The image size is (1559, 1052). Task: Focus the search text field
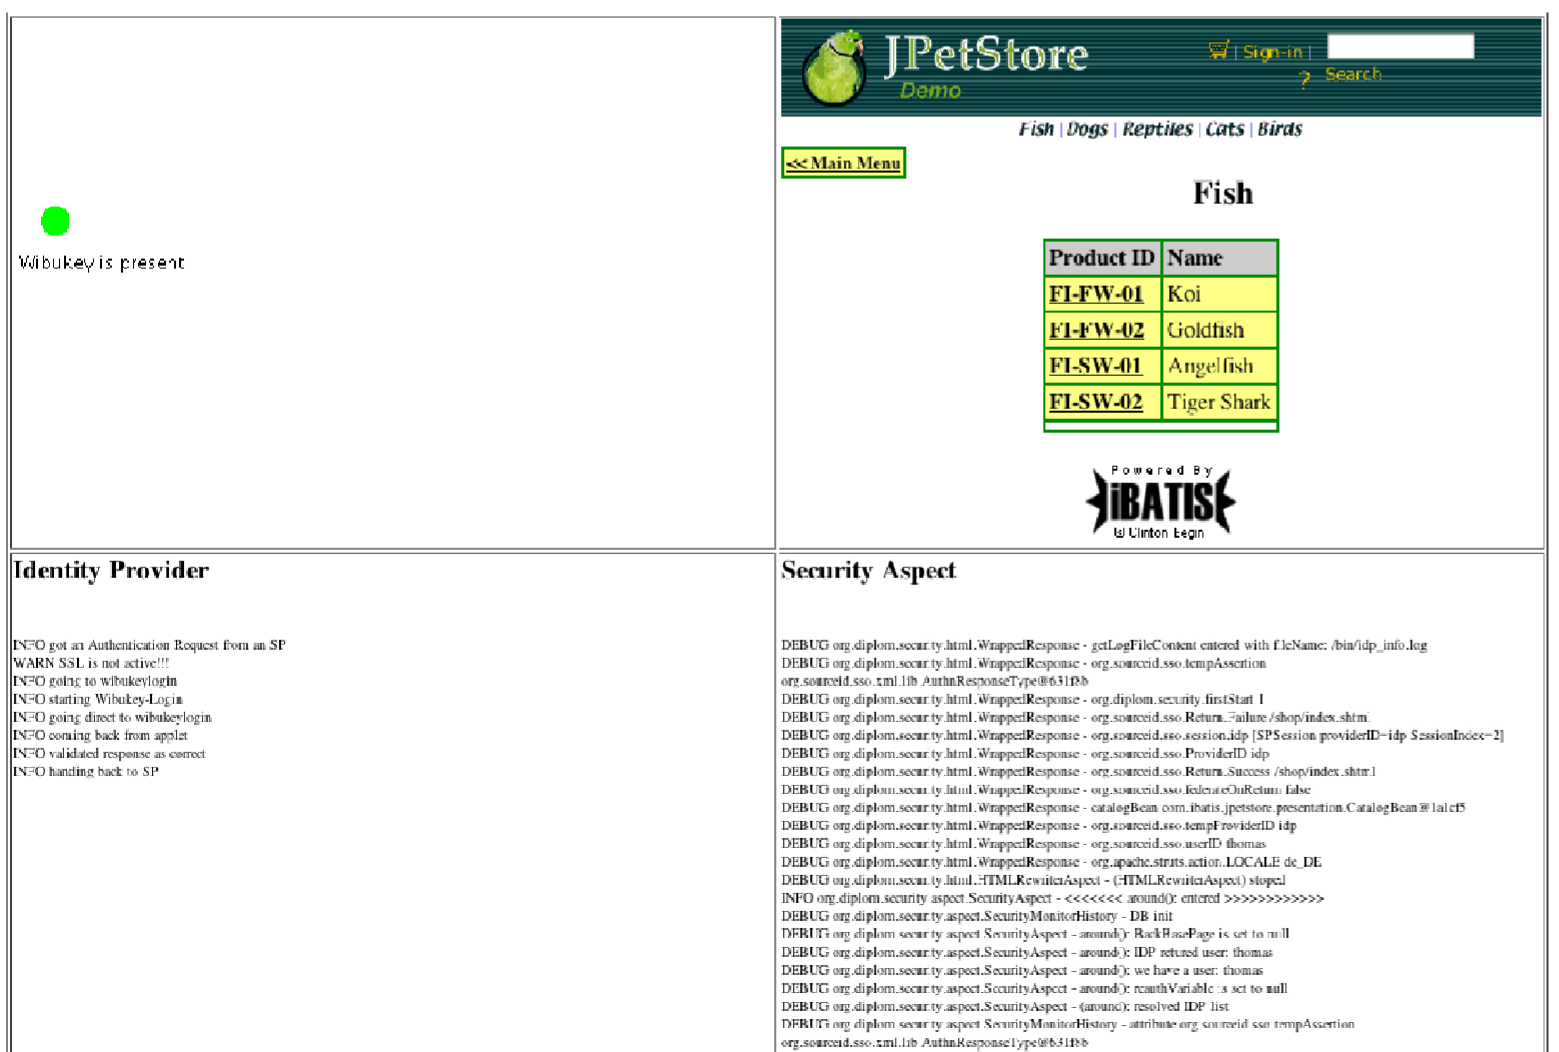[x=1400, y=46]
